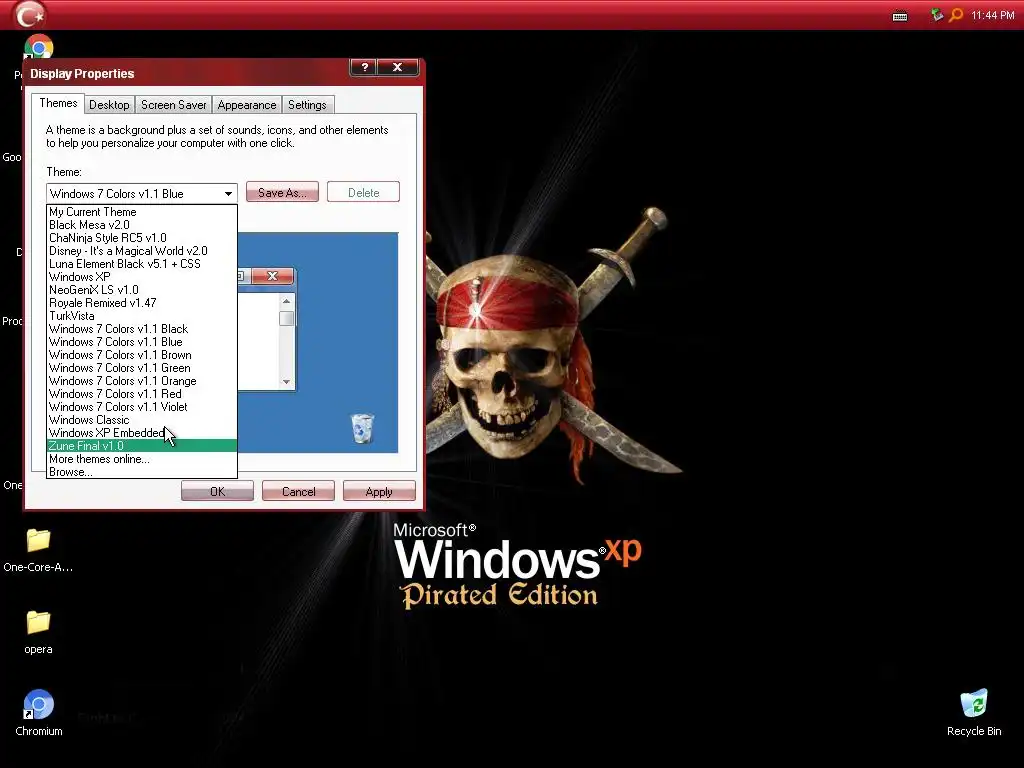Collapse the Theme combo box arrow
Viewport: 1024px width, 768px height.
pos(228,193)
